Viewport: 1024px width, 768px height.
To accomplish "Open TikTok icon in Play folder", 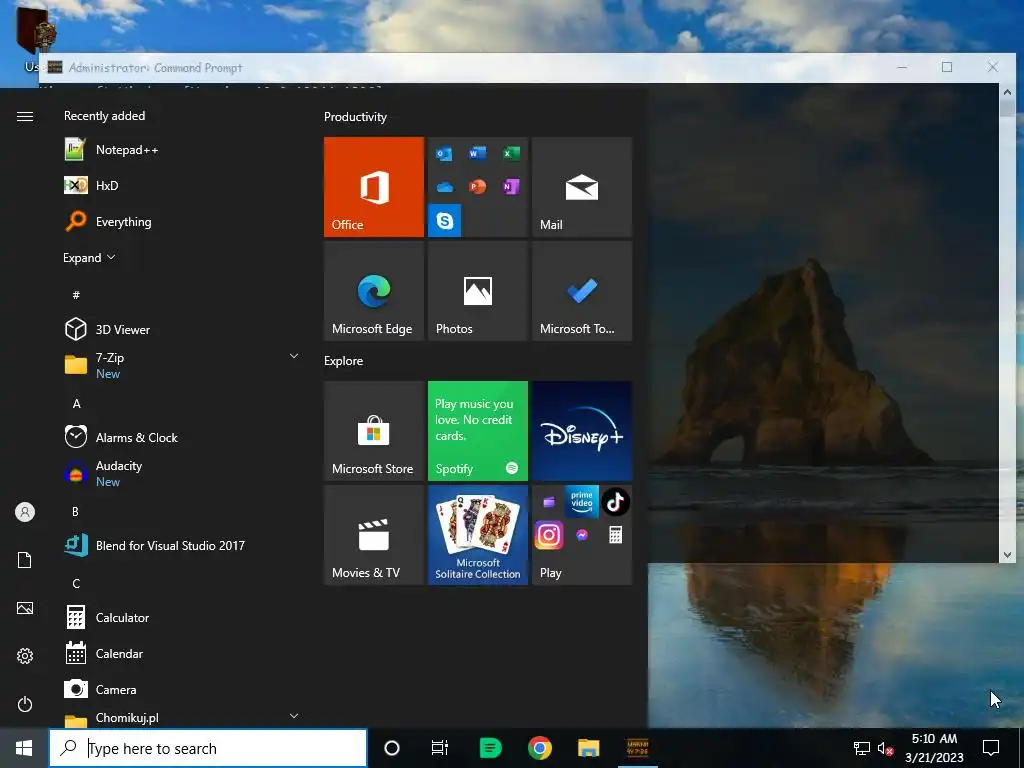I will (615, 502).
